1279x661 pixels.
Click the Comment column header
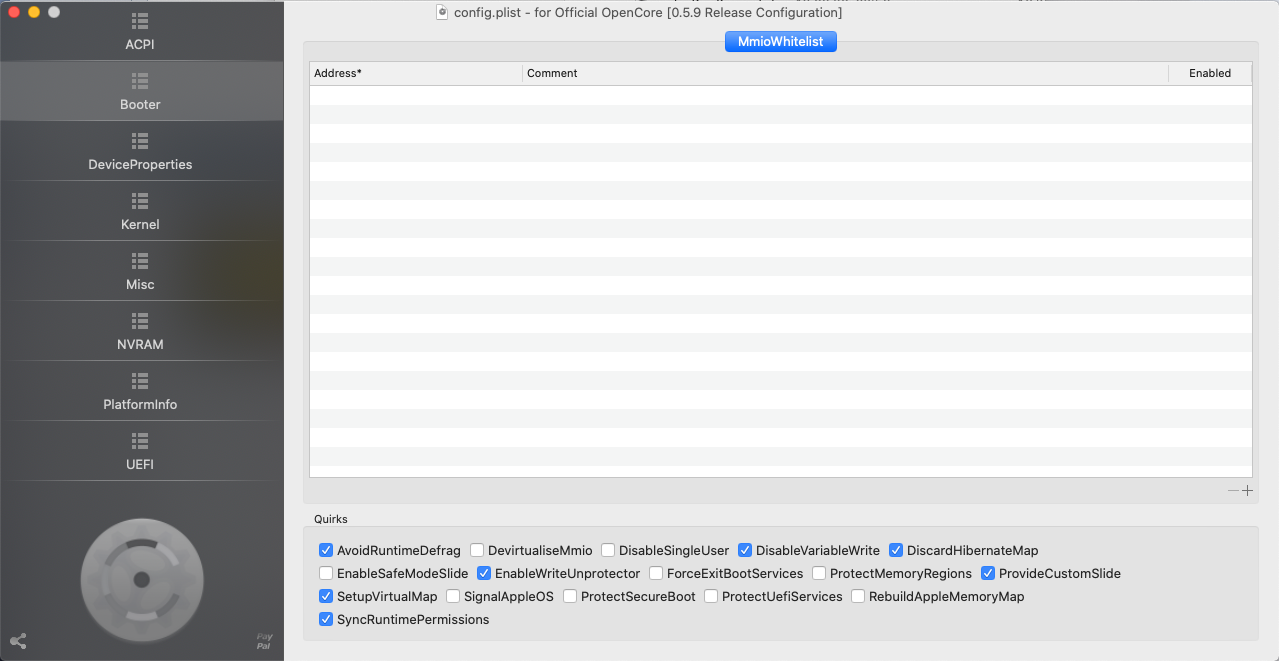[x=845, y=73]
